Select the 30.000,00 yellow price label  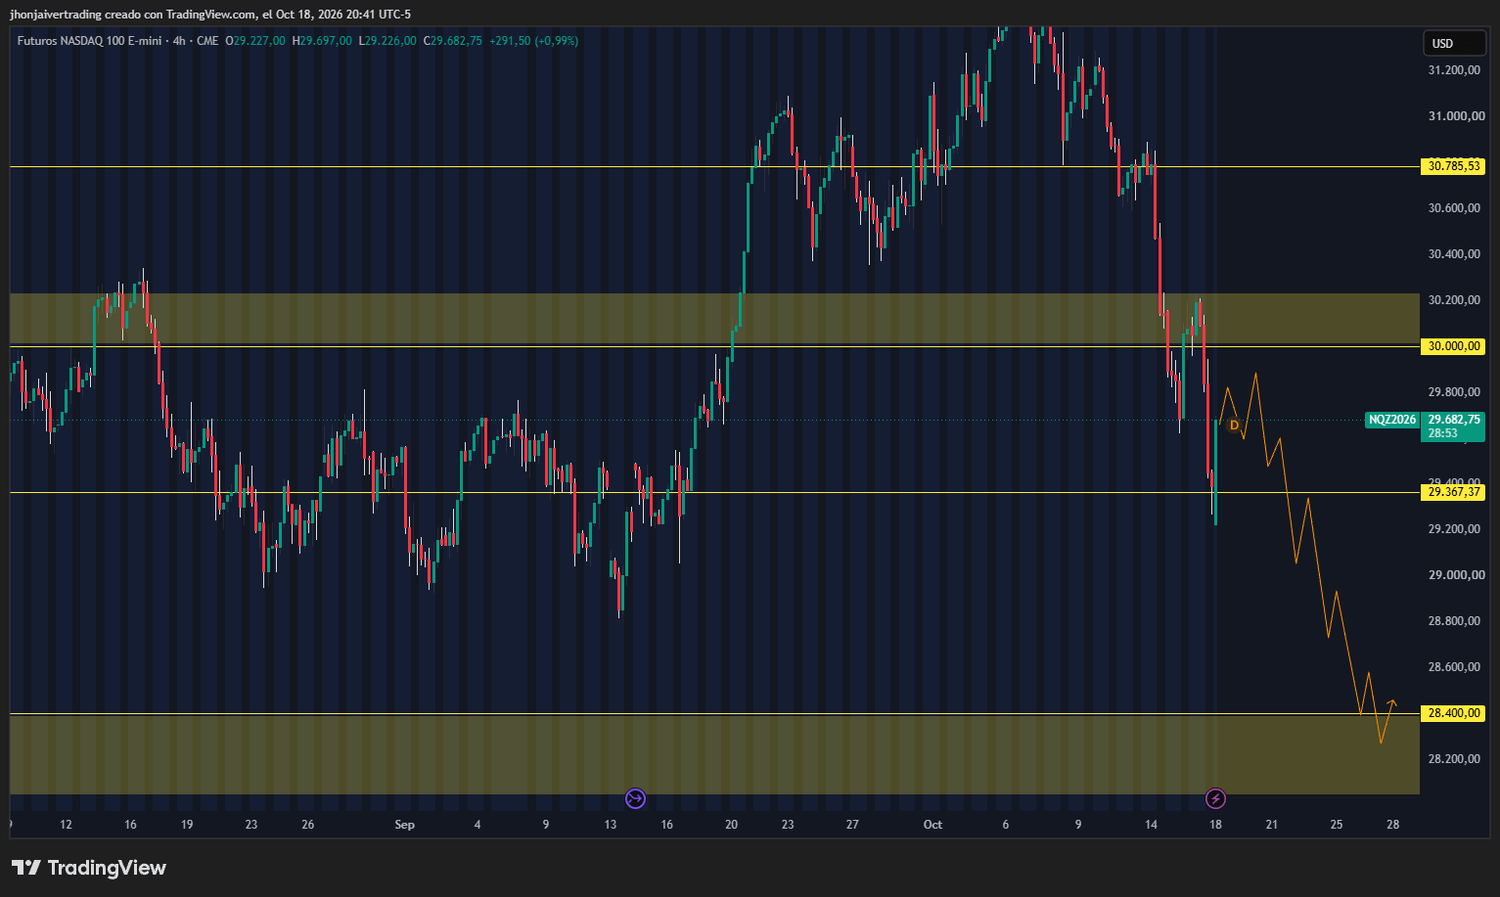[x=1454, y=346]
